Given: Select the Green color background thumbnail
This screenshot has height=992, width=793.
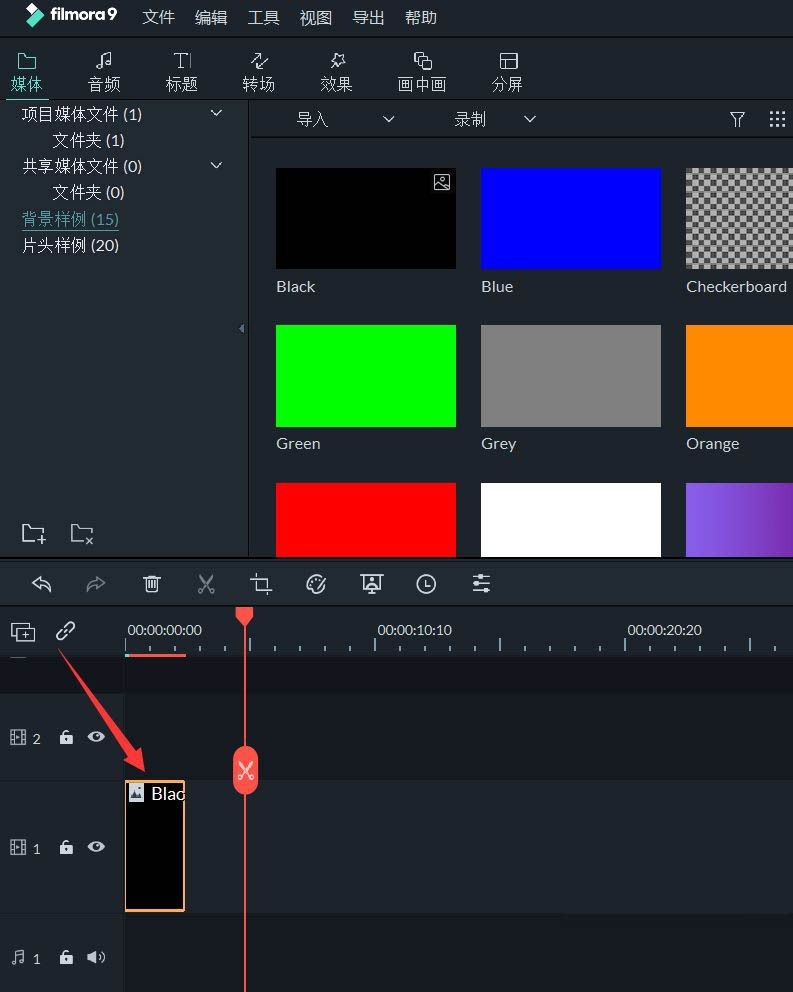Looking at the screenshot, I should point(365,376).
